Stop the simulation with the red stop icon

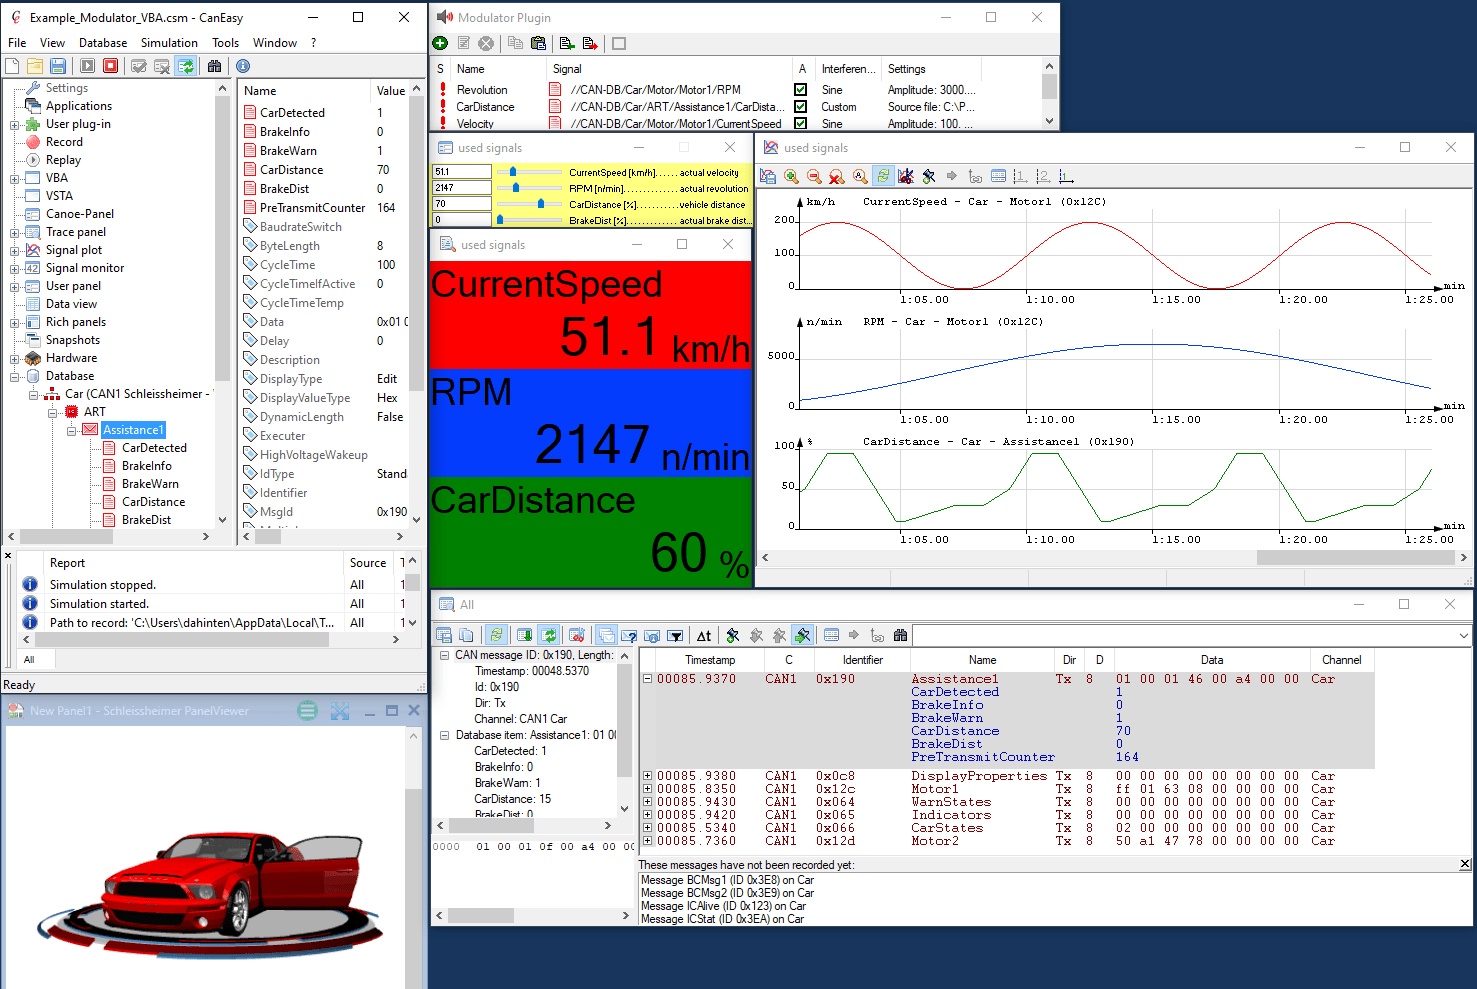pyautogui.click(x=111, y=66)
